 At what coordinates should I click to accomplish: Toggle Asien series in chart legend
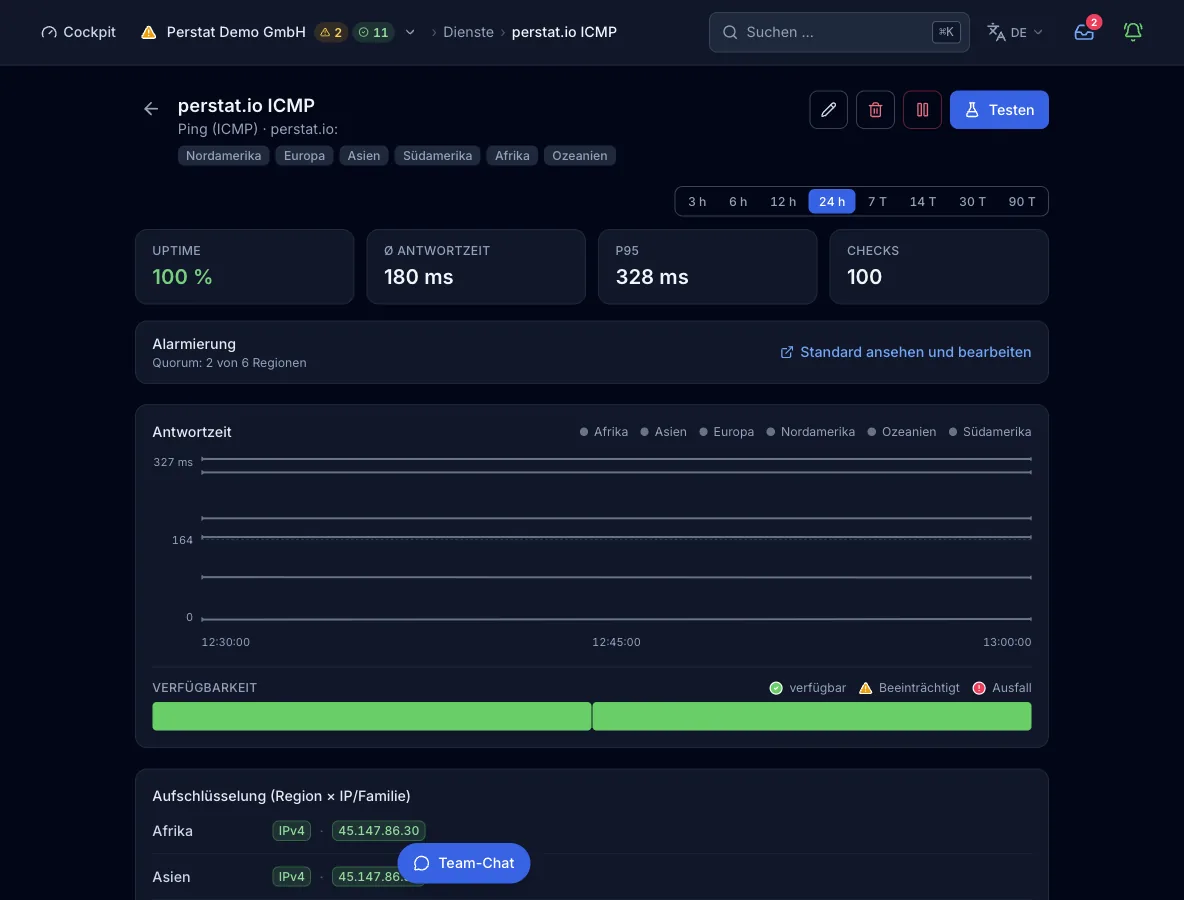(x=663, y=432)
